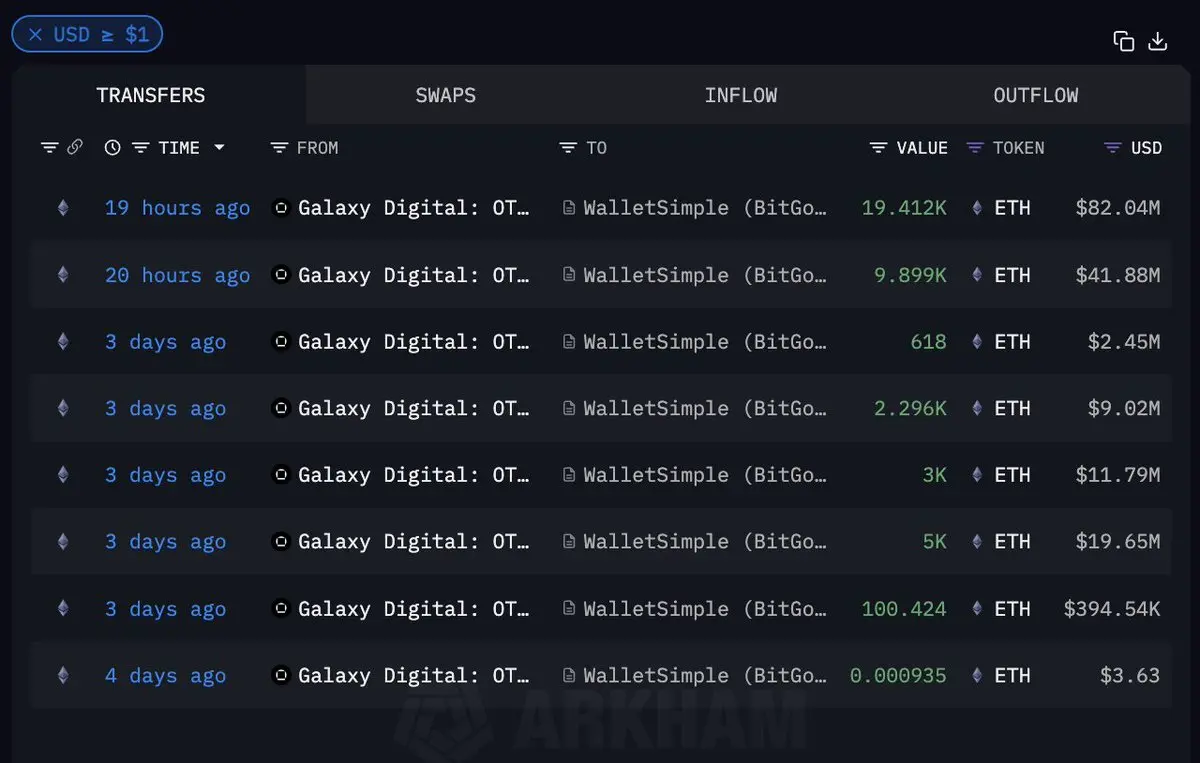Click the 0.000935 value cell
The width and height of the screenshot is (1200, 763).
pos(898,675)
